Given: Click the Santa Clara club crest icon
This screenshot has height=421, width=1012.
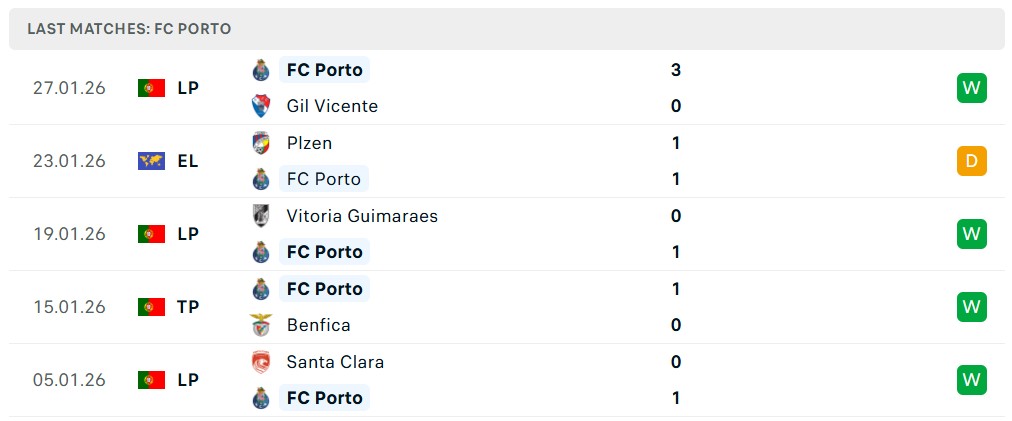Looking at the screenshot, I should point(261,362).
